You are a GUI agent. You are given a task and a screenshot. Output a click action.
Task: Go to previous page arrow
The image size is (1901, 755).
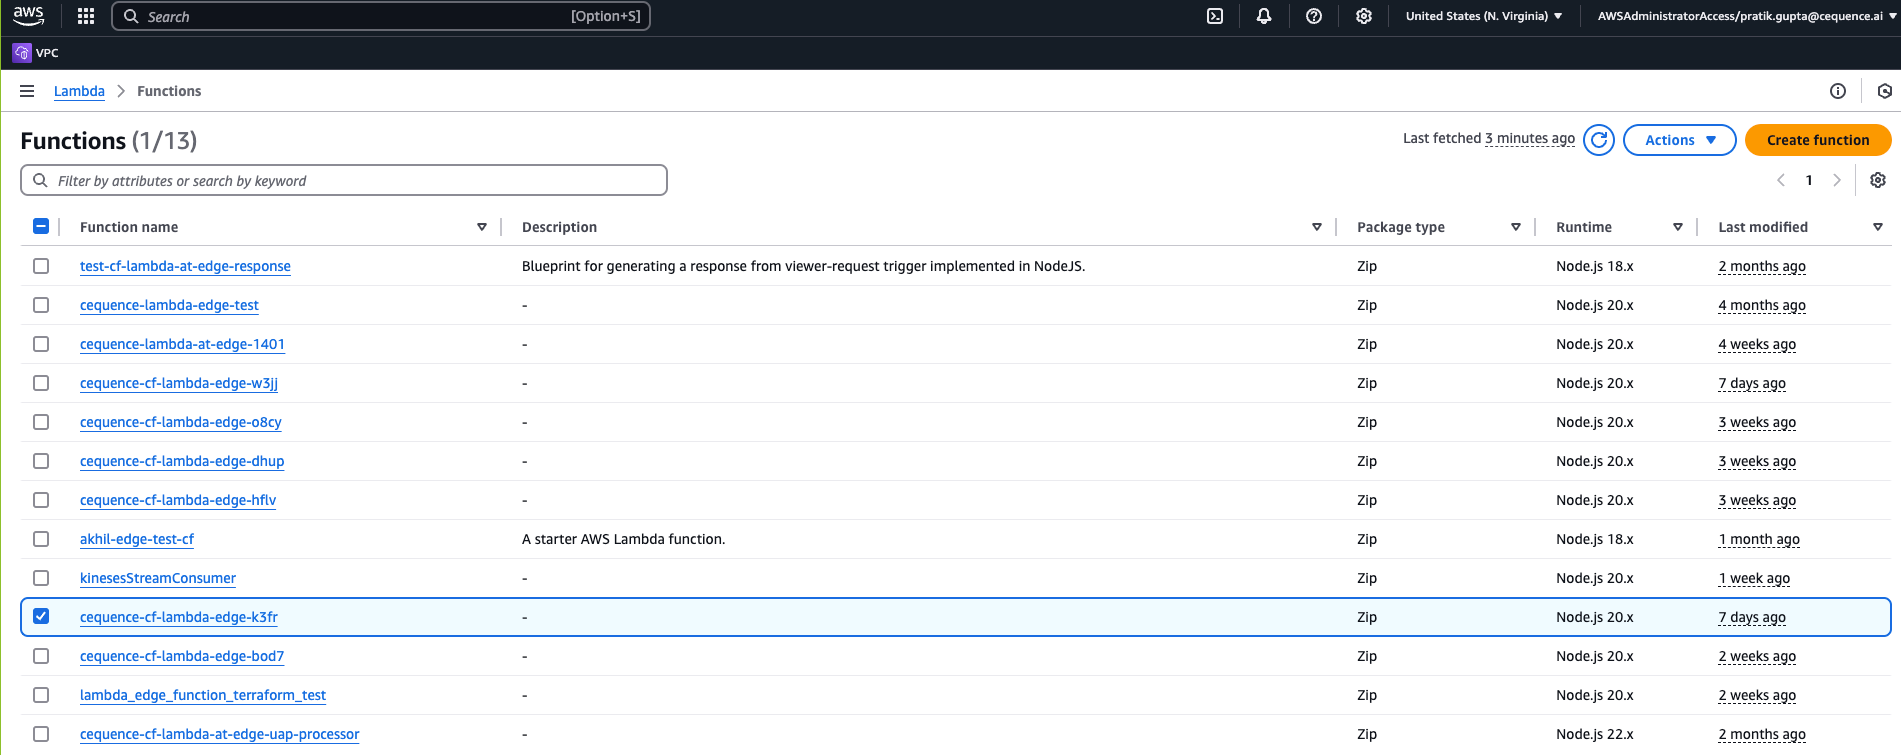click(1780, 180)
